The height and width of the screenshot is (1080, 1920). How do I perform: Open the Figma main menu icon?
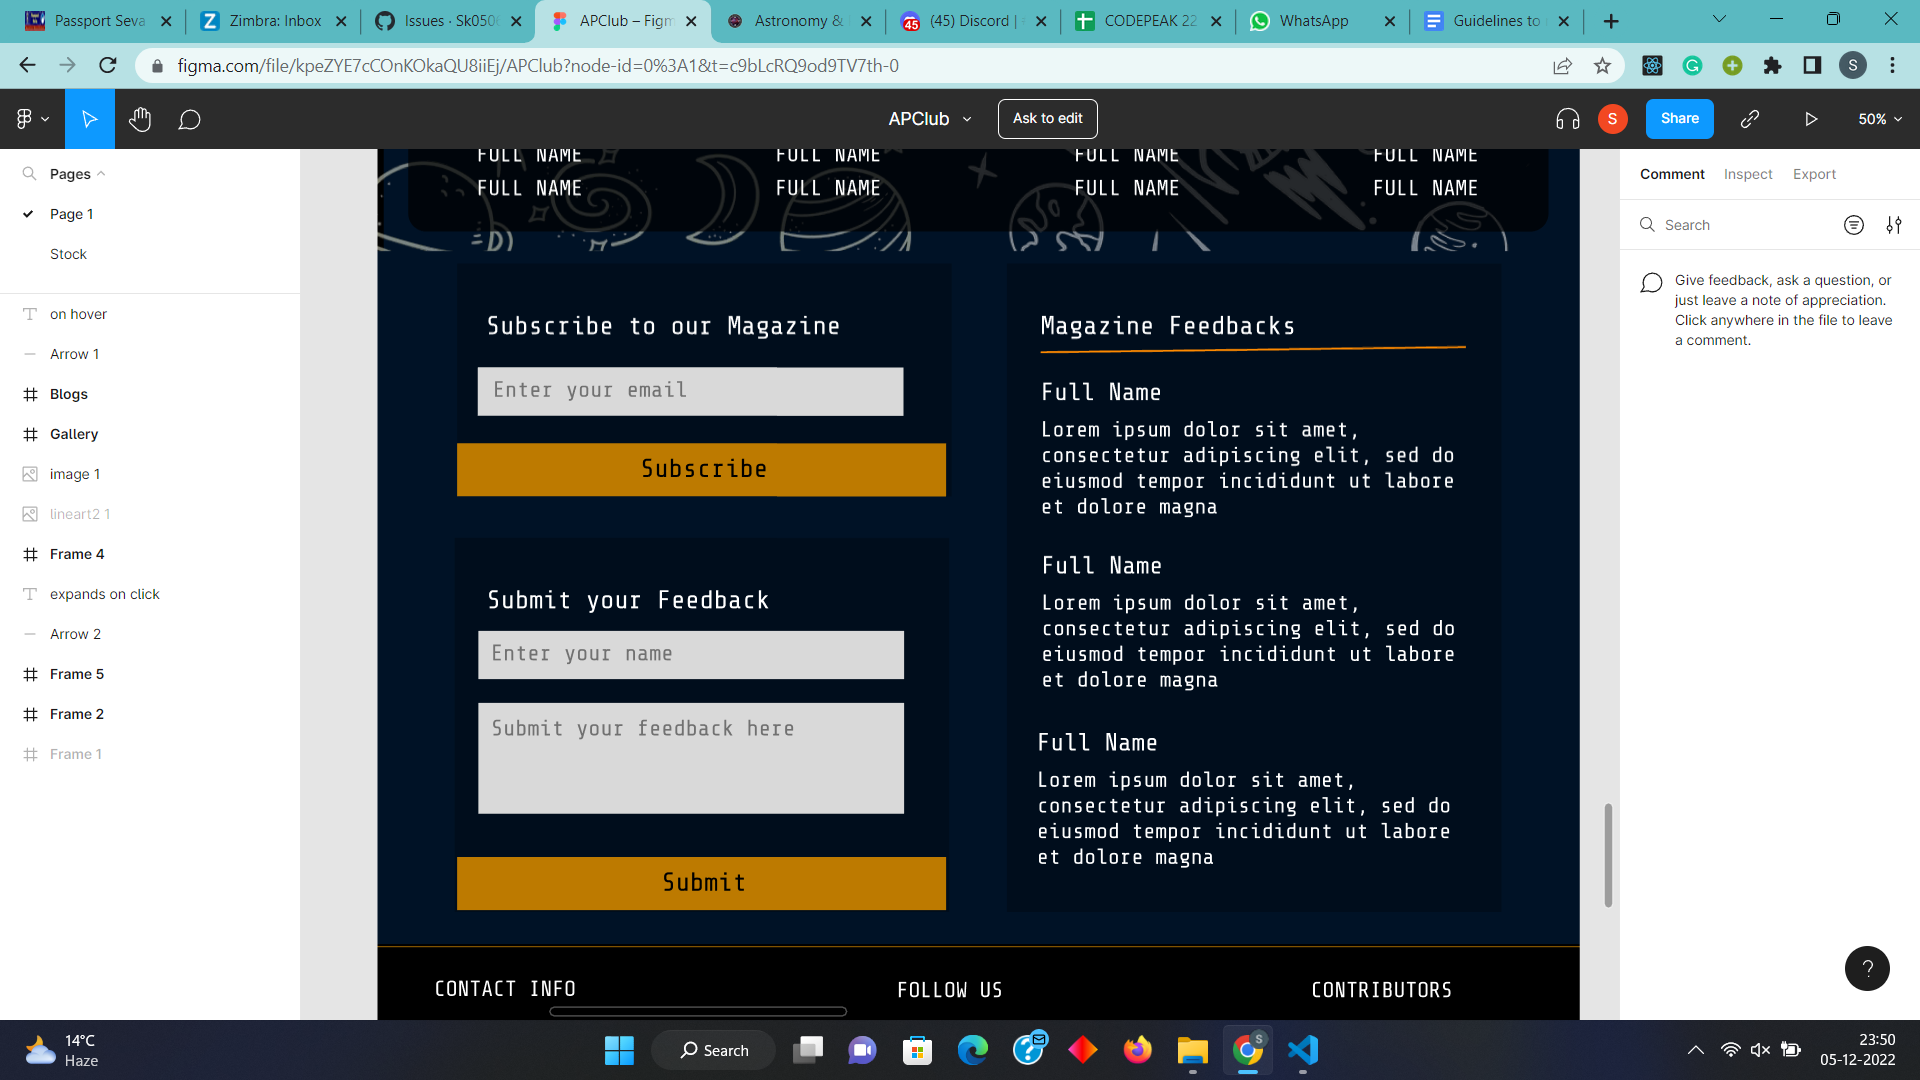[x=25, y=119]
